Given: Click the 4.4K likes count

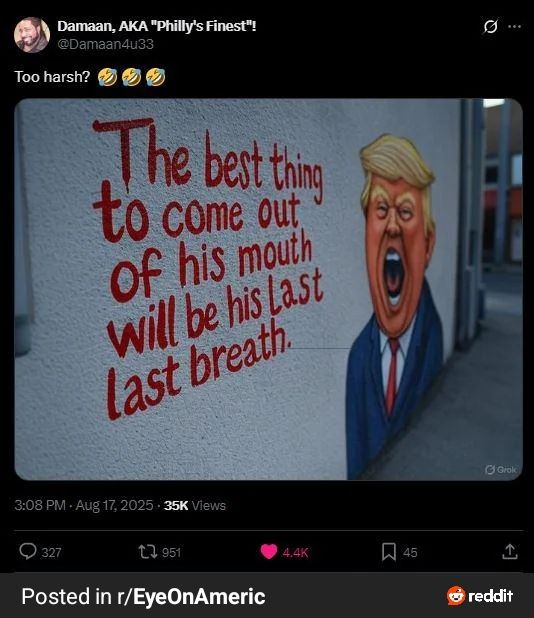Looking at the screenshot, I should click(x=295, y=553).
